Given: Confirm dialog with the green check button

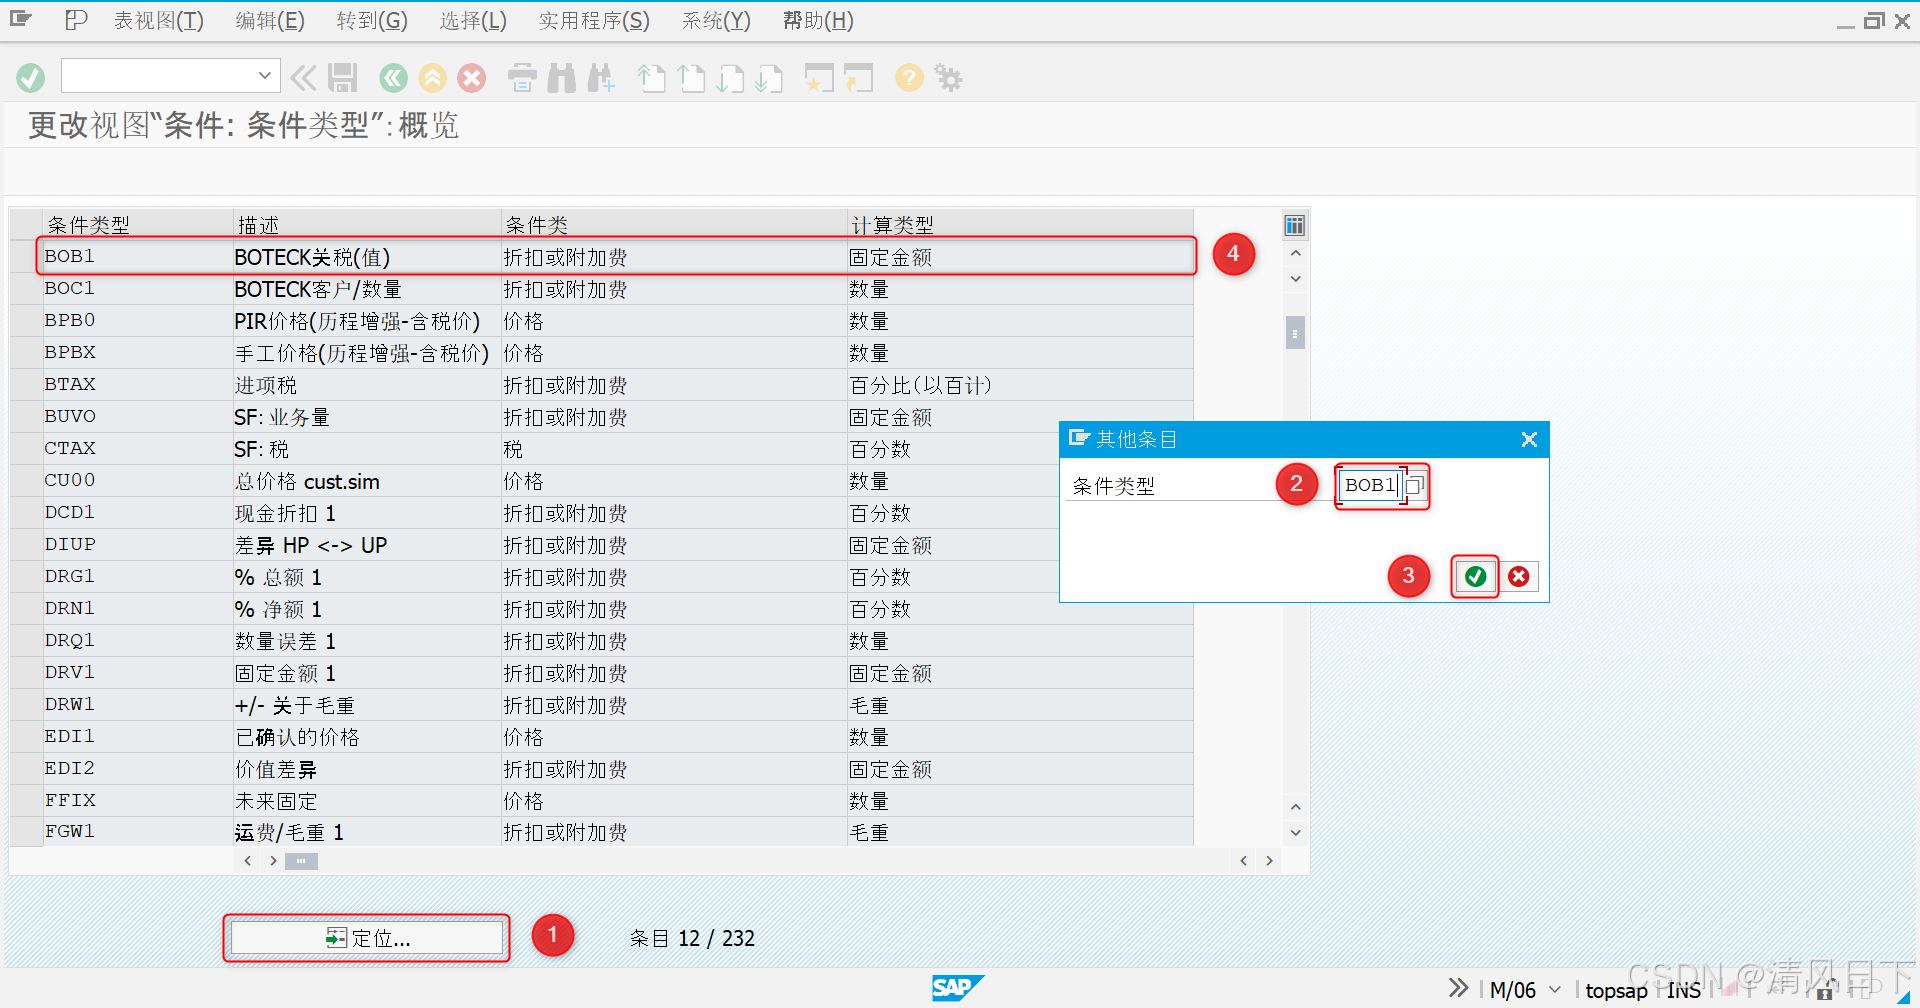Looking at the screenshot, I should 1474,576.
